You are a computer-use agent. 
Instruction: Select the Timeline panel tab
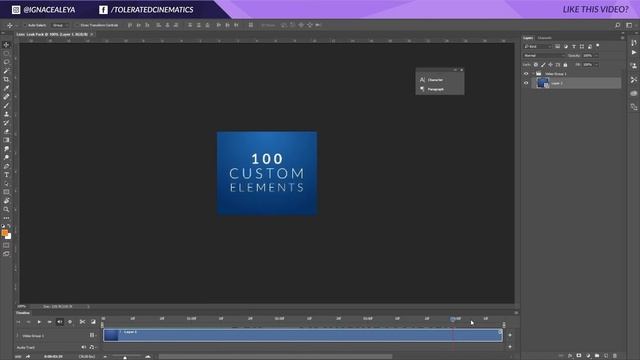pyautogui.click(x=23, y=313)
